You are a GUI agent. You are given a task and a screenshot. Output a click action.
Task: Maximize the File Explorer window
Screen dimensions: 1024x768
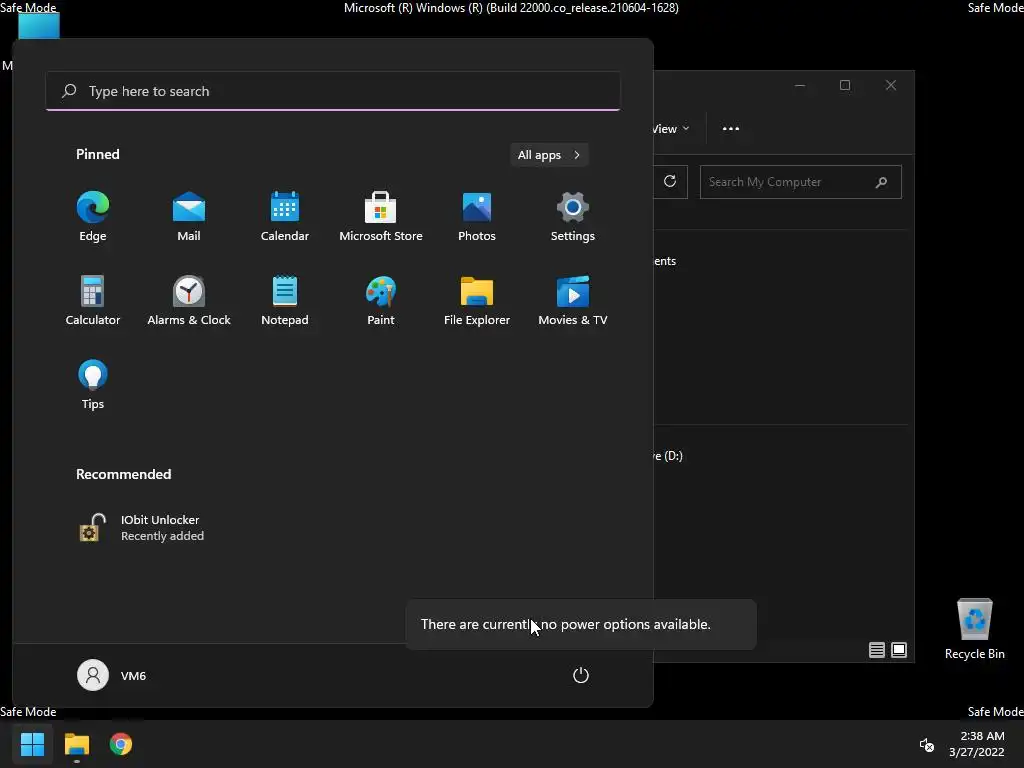pyautogui.click(x=845, y=85)
